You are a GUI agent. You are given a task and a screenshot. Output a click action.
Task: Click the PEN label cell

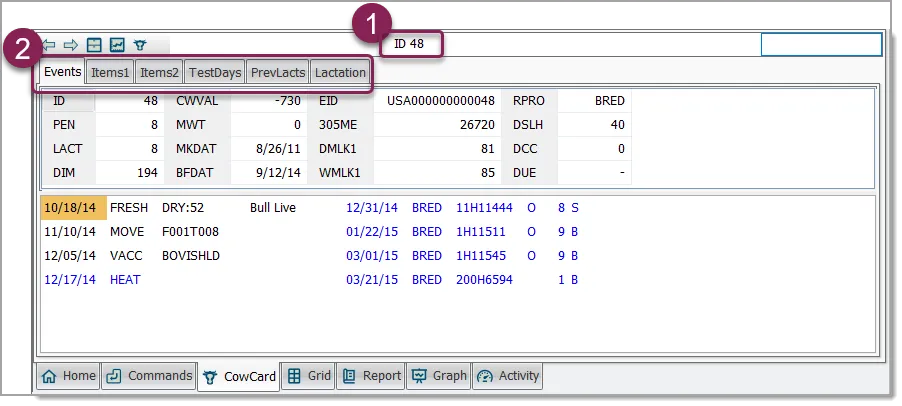point(69,125)
